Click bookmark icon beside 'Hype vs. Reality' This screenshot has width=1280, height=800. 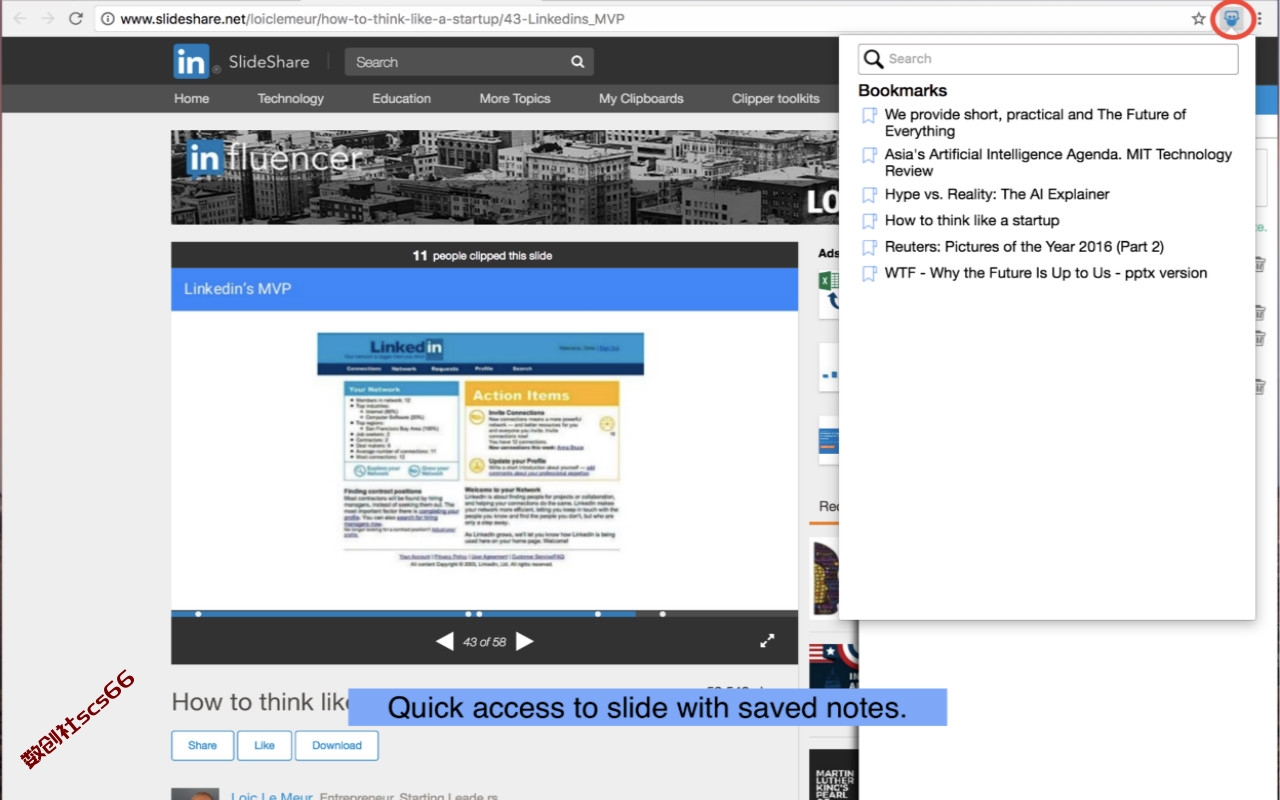870,195
